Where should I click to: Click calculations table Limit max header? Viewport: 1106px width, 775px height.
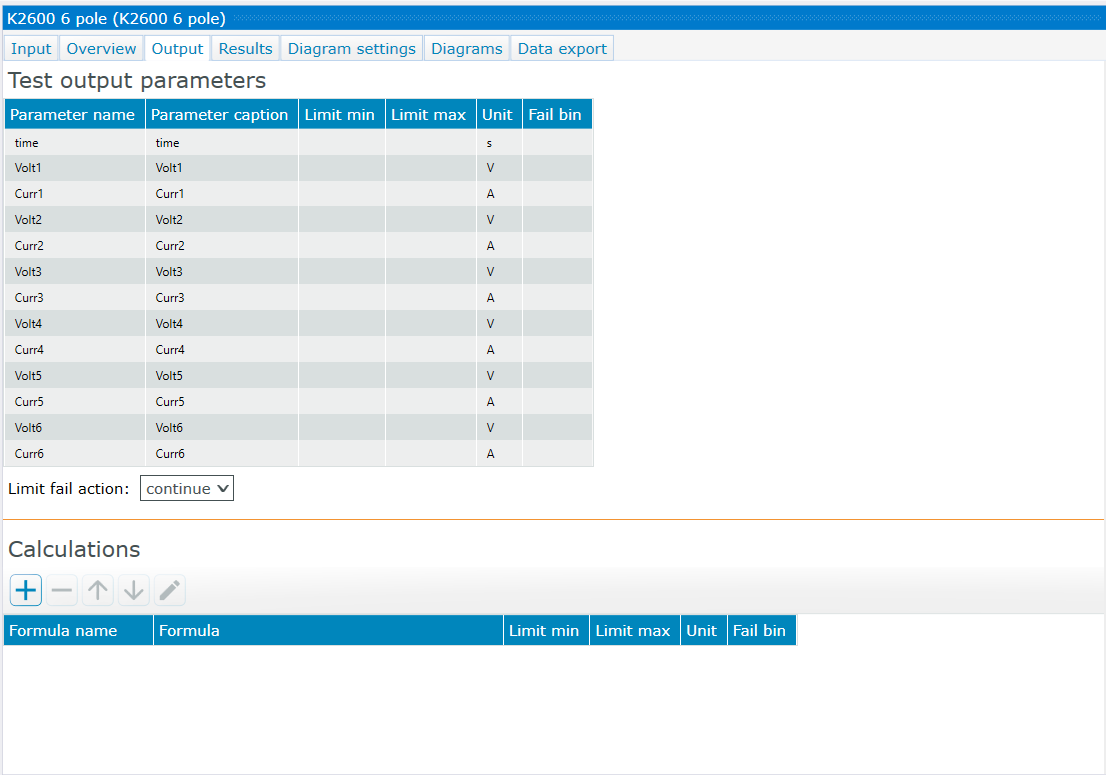635,630
